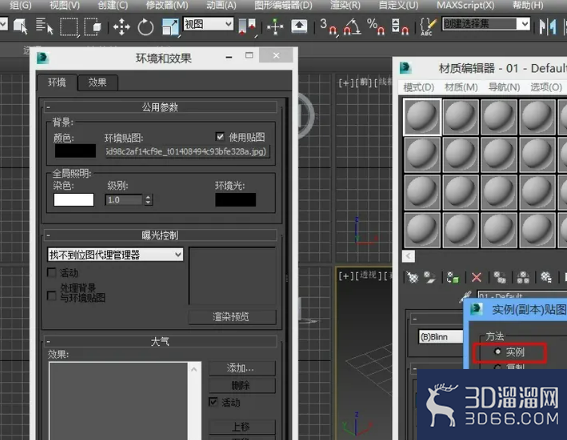This screenshot has width=567, height=440.
Task: Toggle Keyboard Shortcut Override icon
Action: pos(299,26)
